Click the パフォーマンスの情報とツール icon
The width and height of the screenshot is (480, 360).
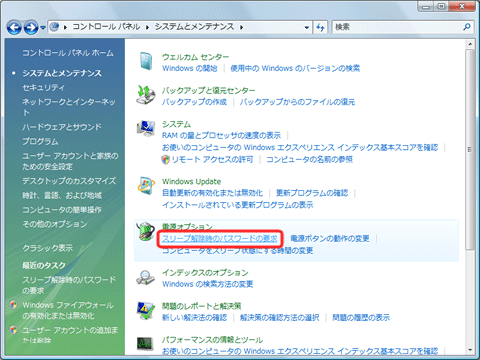145,344
